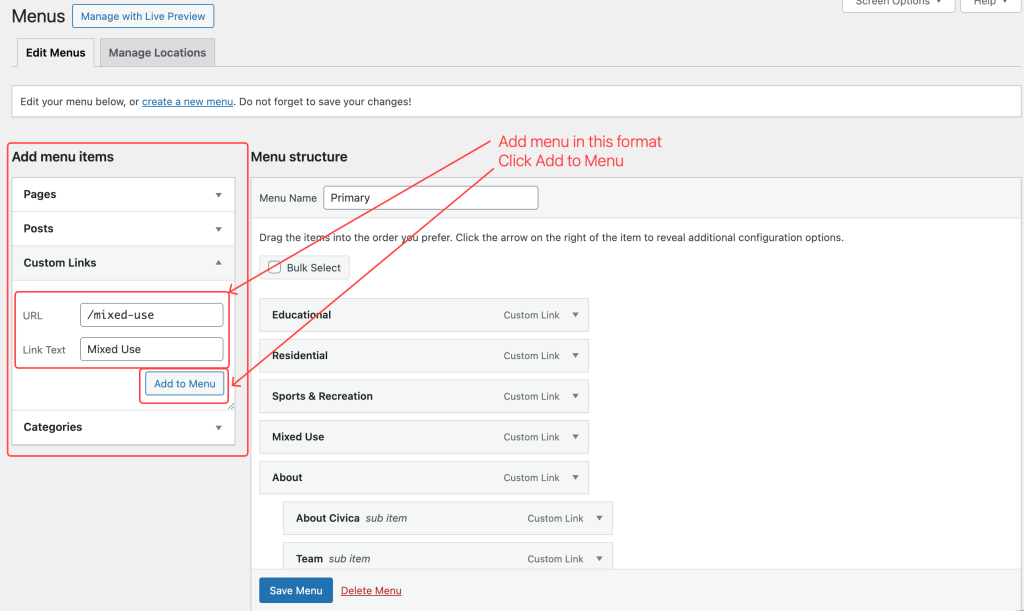Click the Add to Menu button
The image size is (1024, 611).
coord(184,384)
